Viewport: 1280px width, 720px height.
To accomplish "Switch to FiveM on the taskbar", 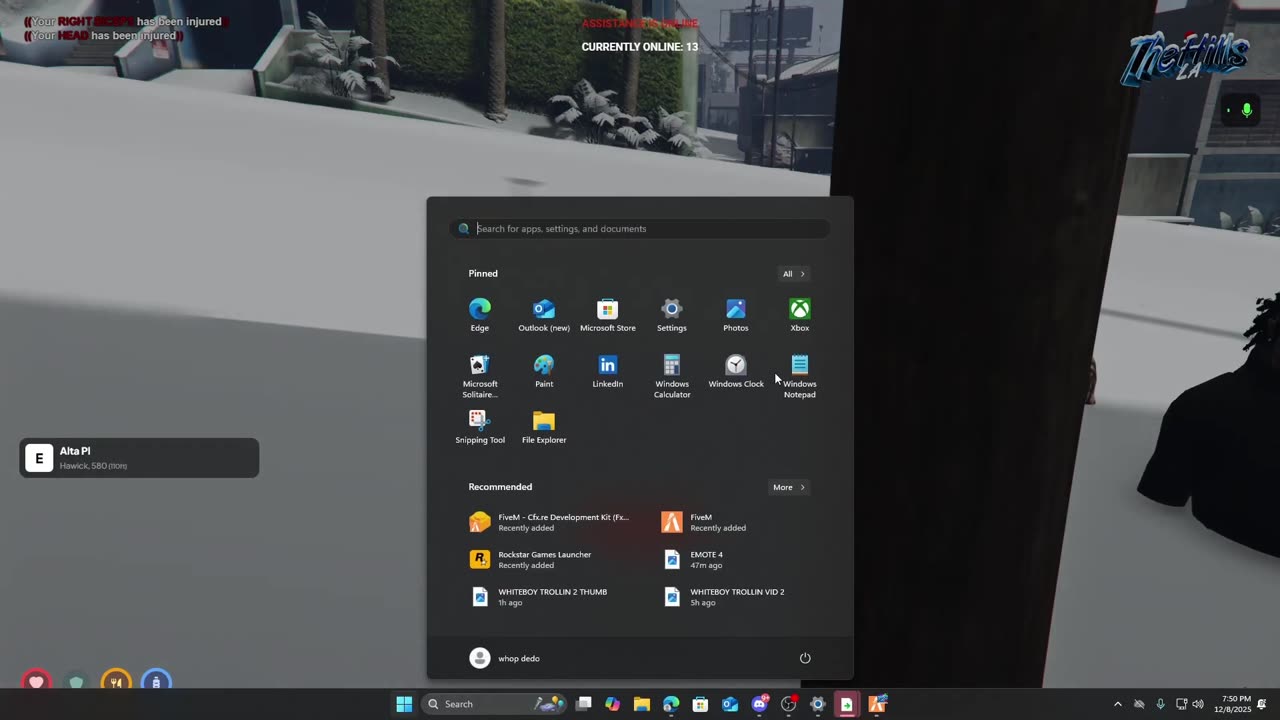I will tap(877, 704).
